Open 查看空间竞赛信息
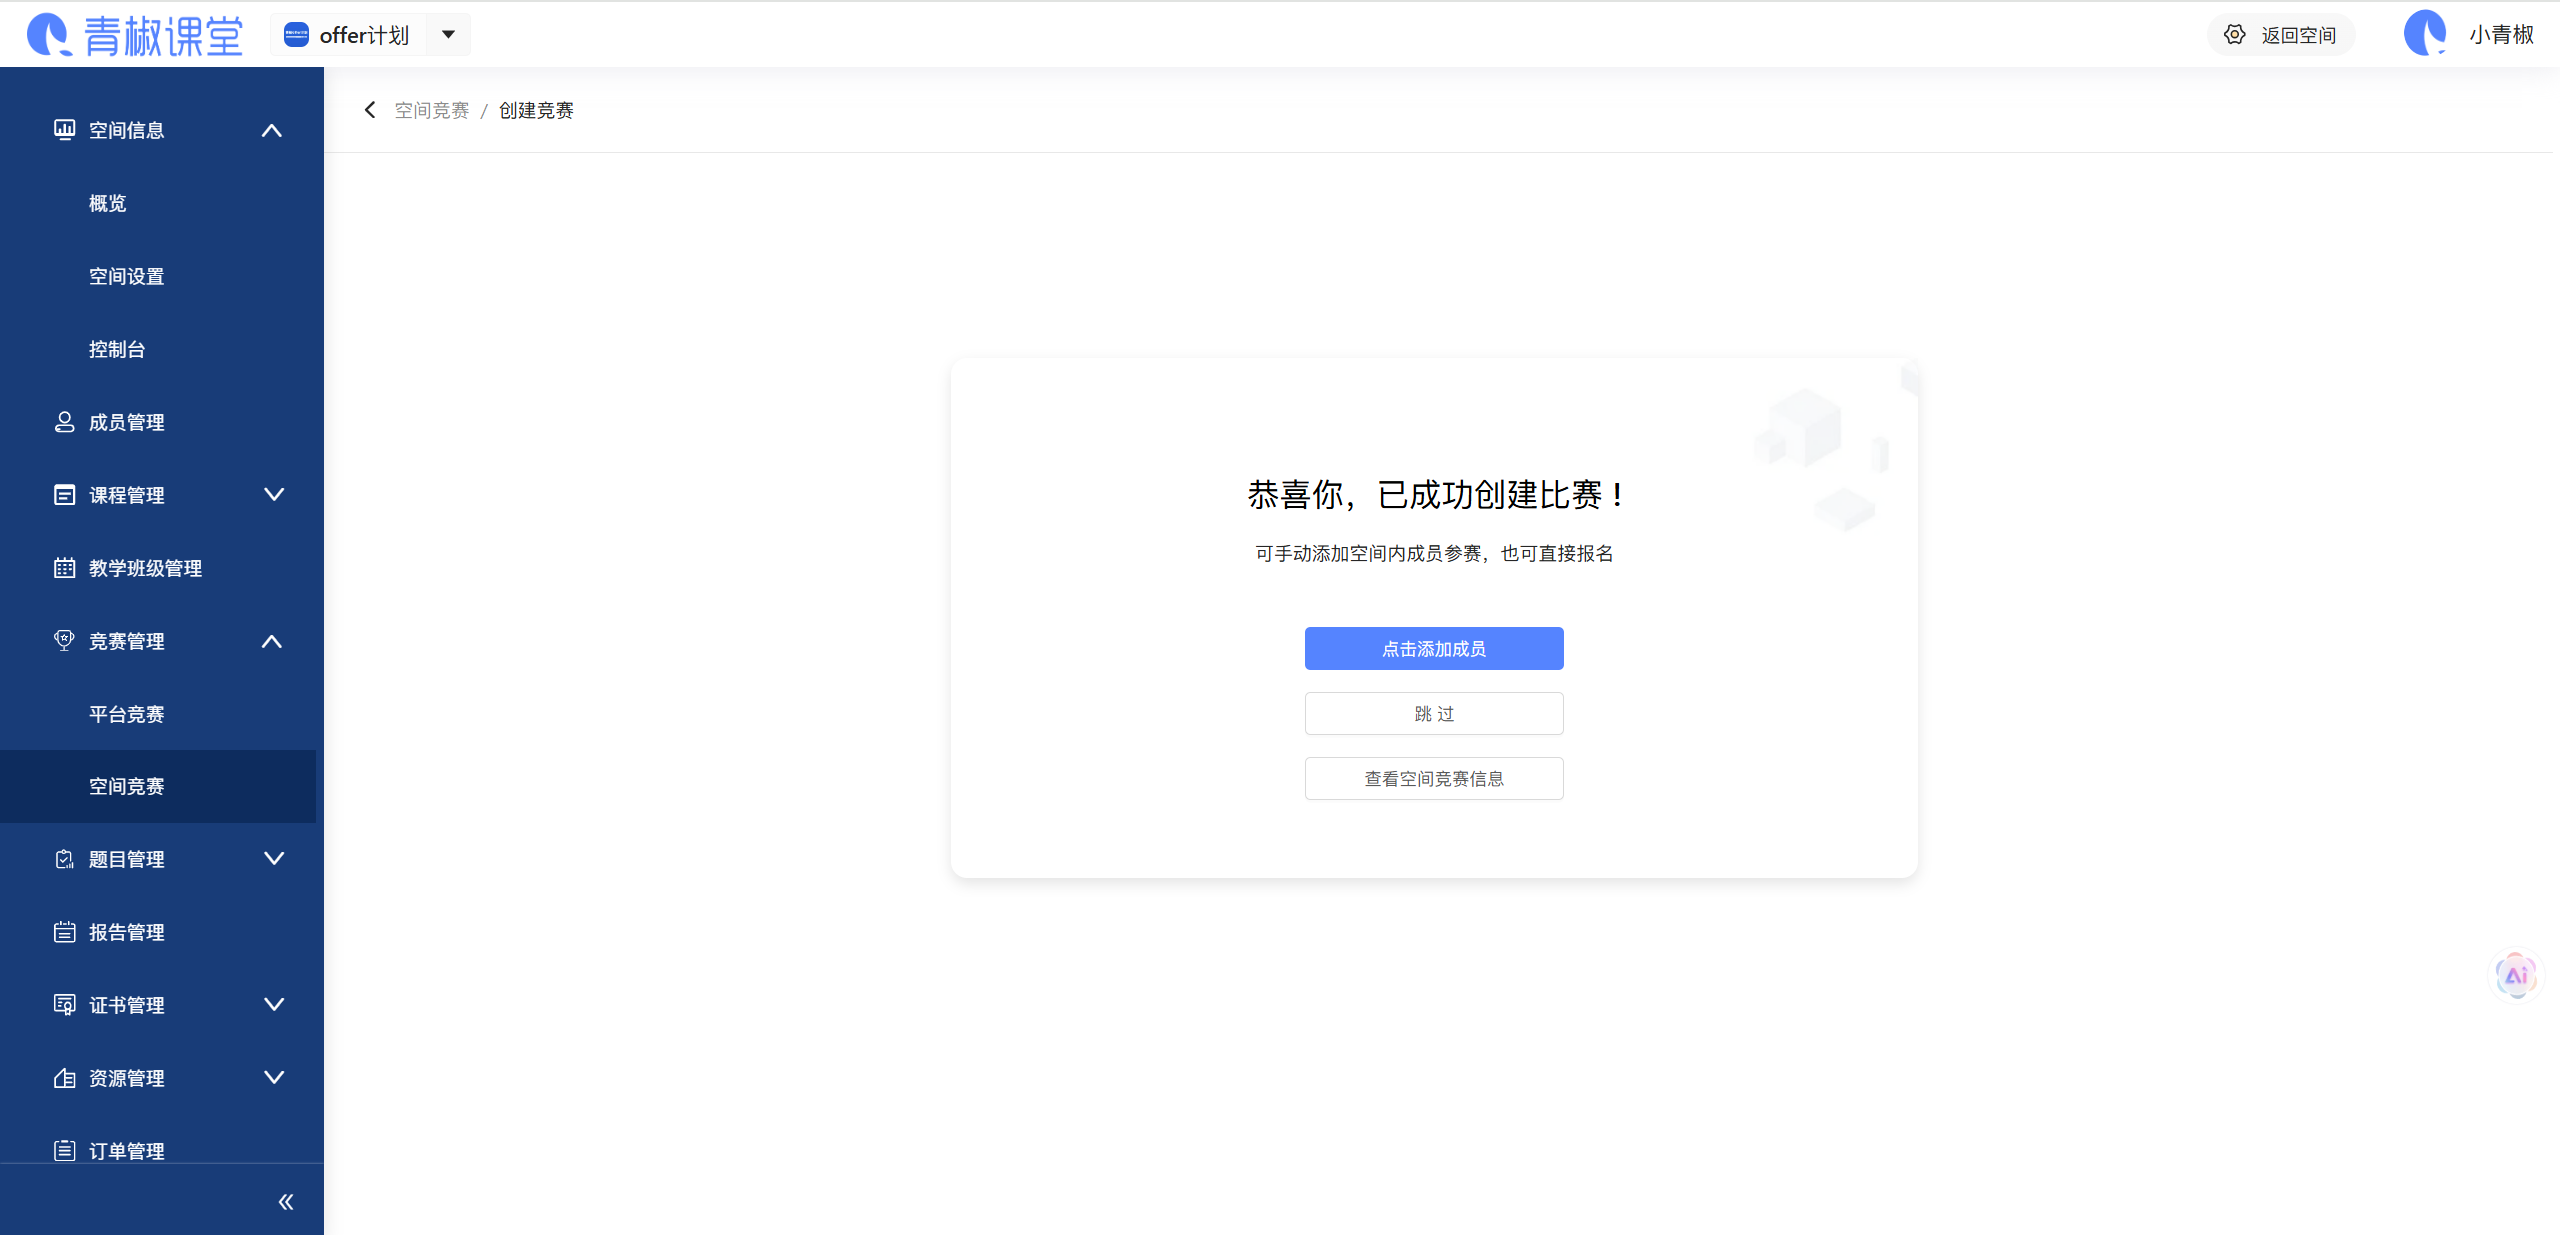2560x1235 pixels. [1433, 778]
